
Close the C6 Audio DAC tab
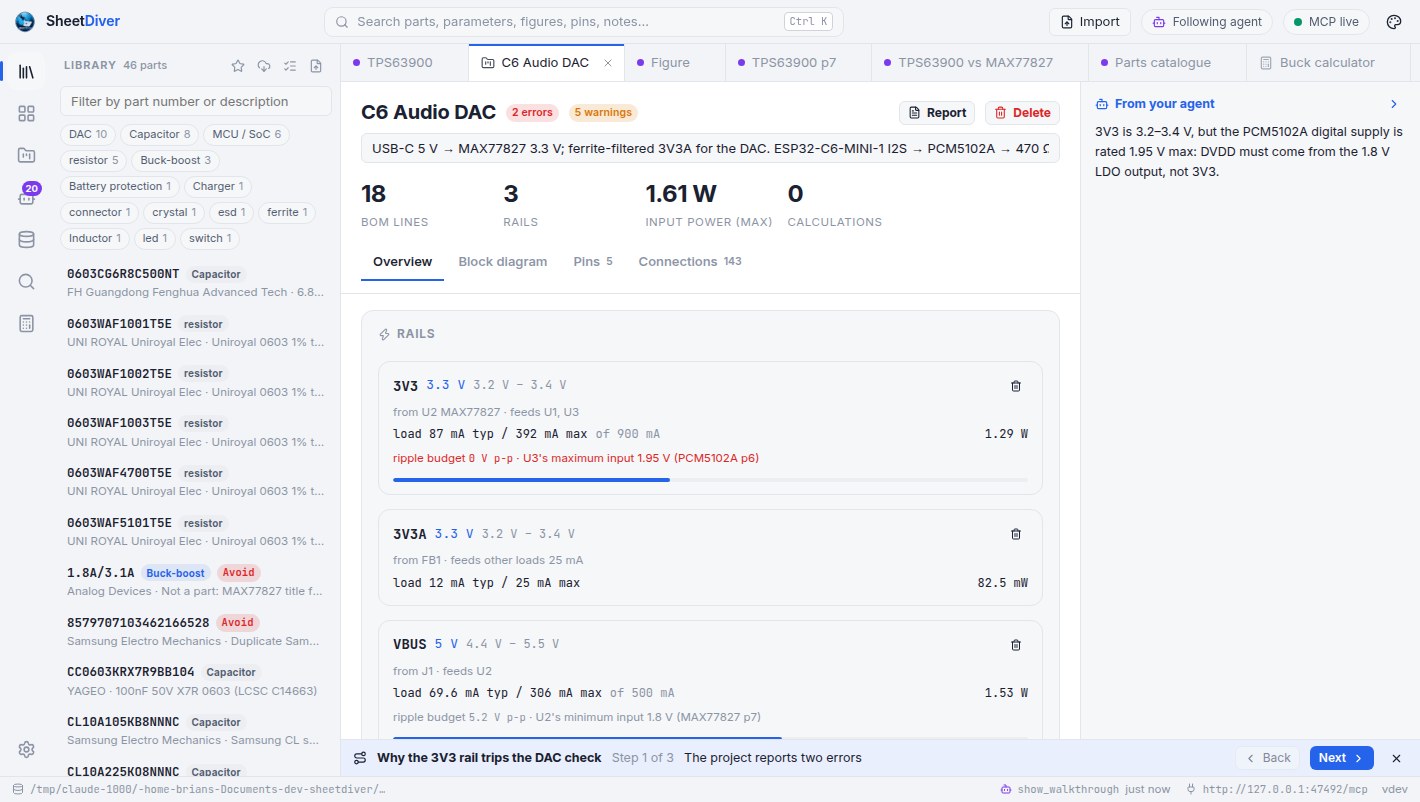point(608,63)
